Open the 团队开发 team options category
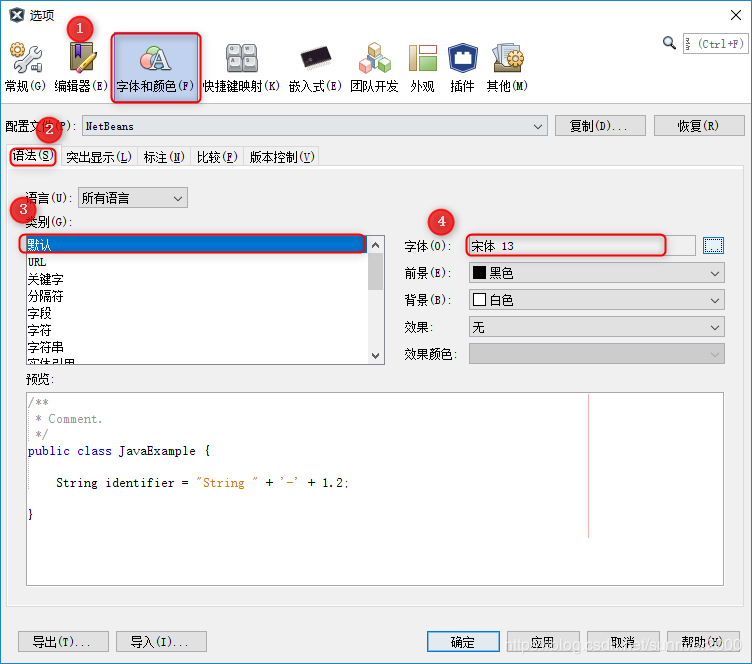The image size is (752, 664). tap(374, 67)
